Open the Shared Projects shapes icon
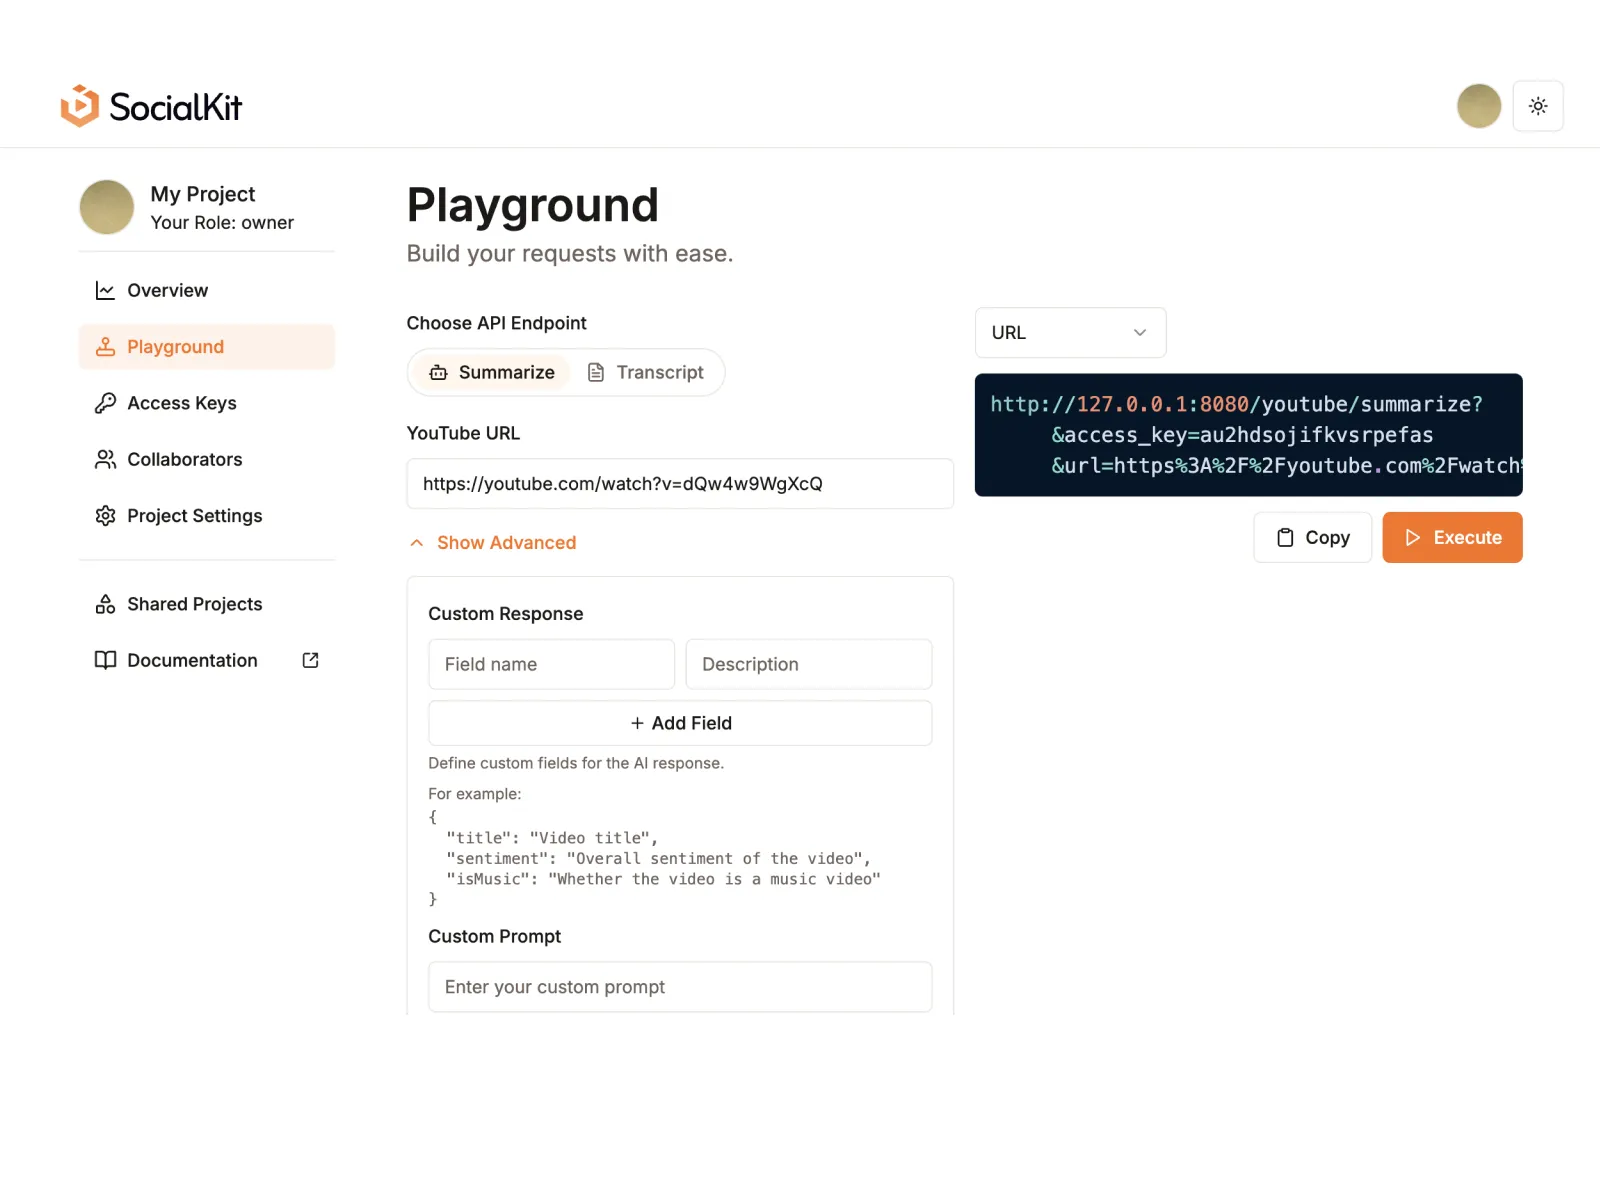The height and width of the screenshot is (1200, 1600). tap(105, 604)
